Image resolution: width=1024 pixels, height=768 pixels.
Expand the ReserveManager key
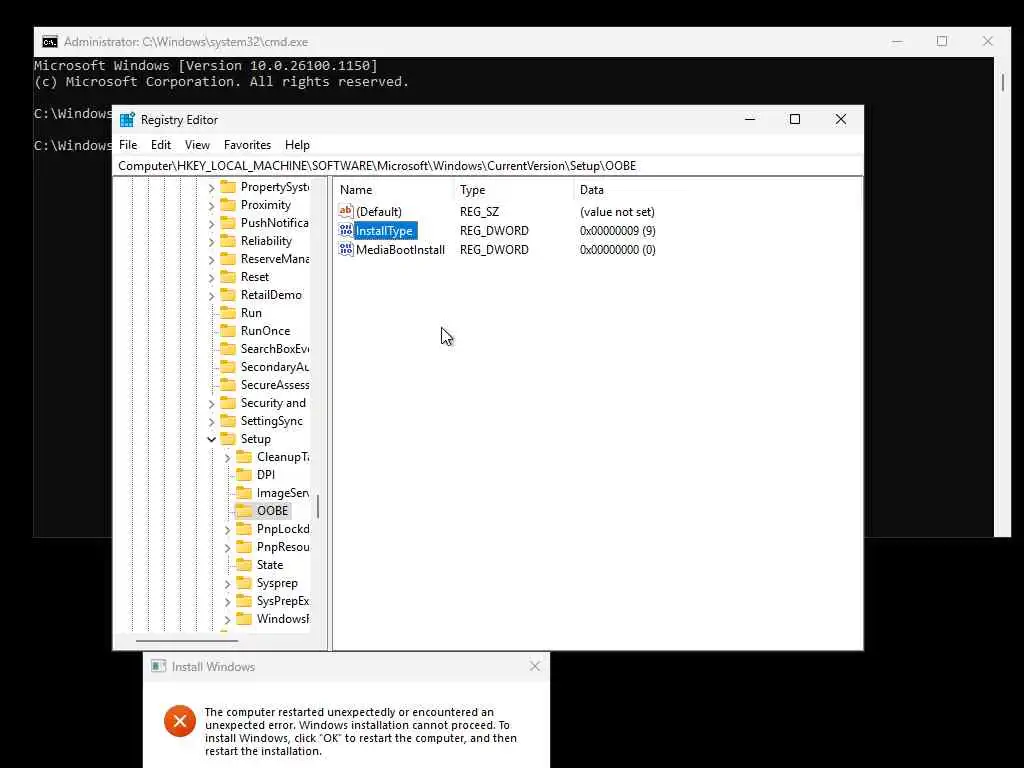tap(211, 259)
